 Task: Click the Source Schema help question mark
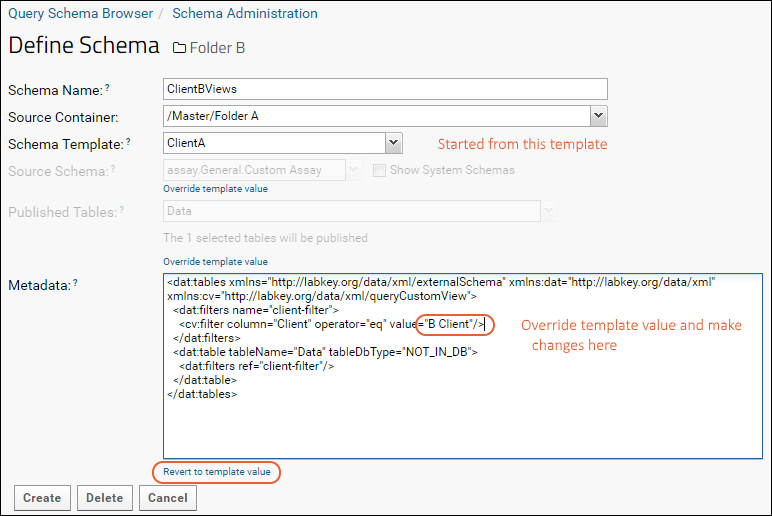113,168
